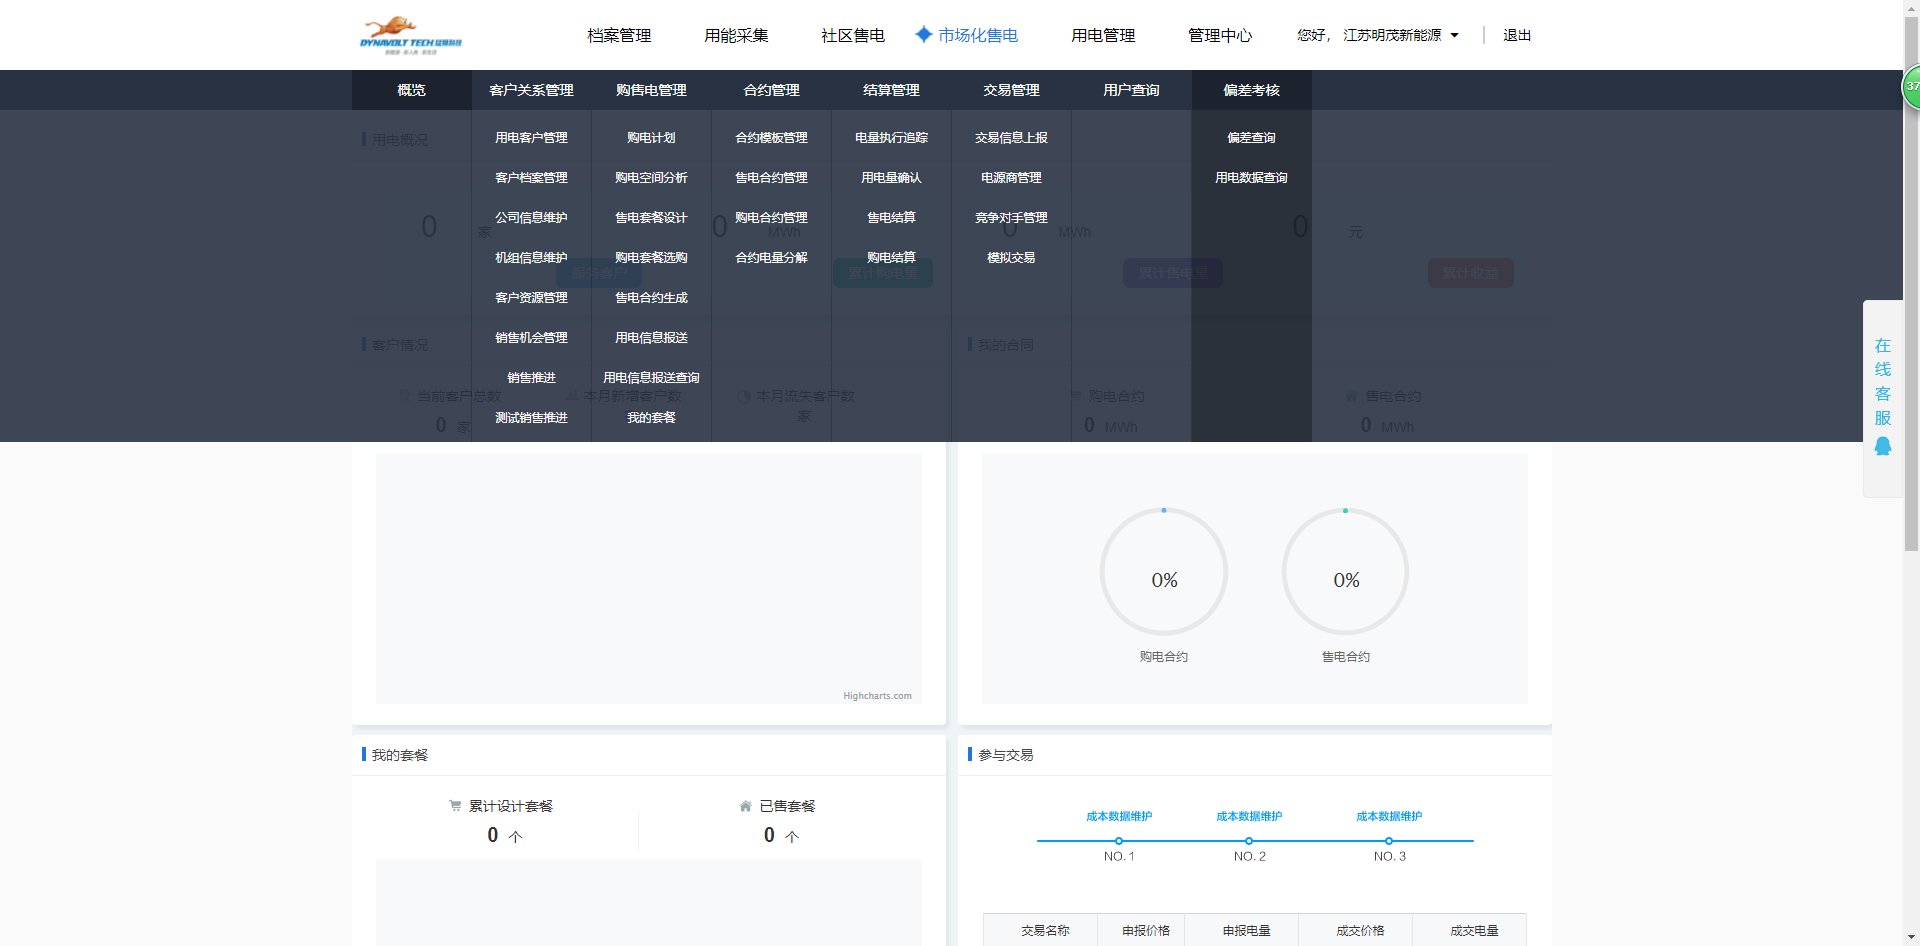
Task: Open the 偏差考核 menu header
Action: 1251,90
